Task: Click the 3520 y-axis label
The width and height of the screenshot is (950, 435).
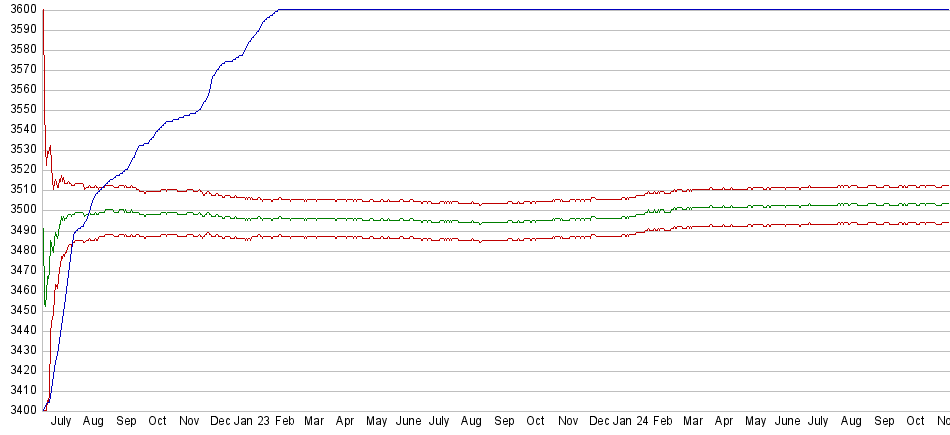Action: click(x=19, y=169)
